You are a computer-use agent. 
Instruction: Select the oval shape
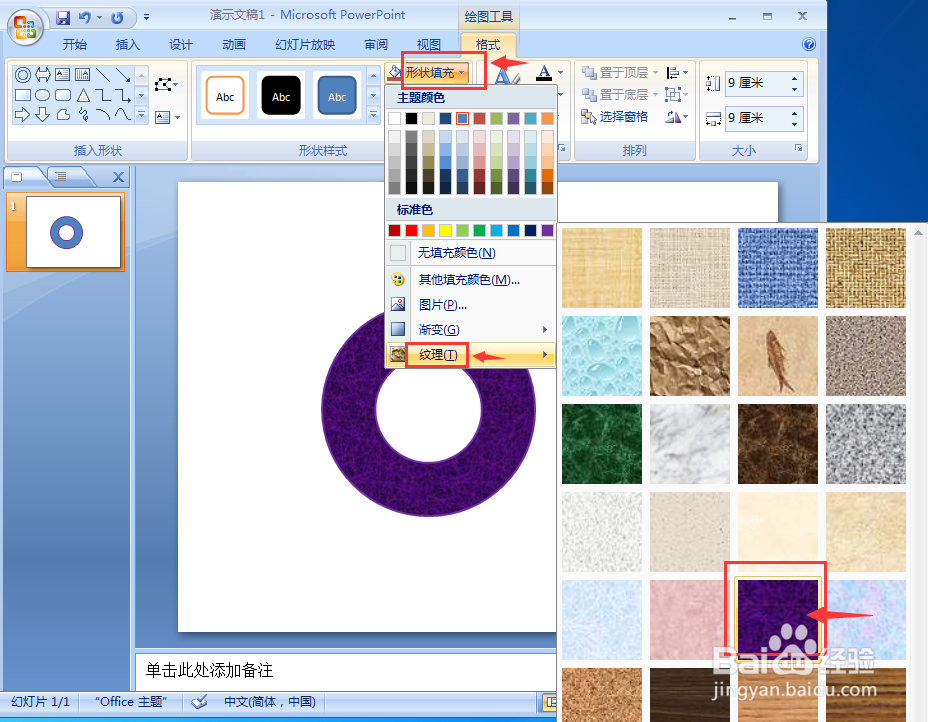tap(43, 95)
